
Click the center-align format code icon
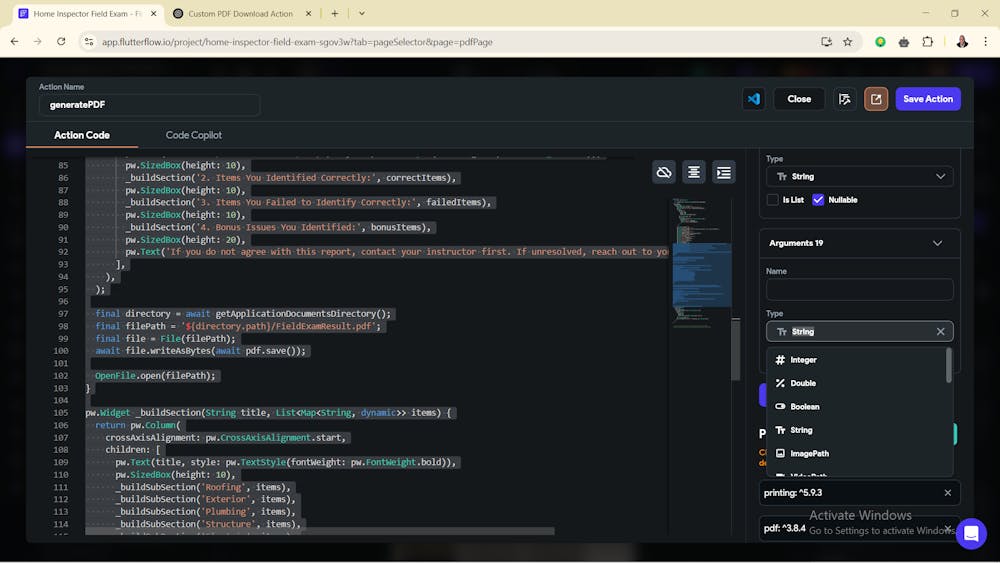[x=693, y=172]
